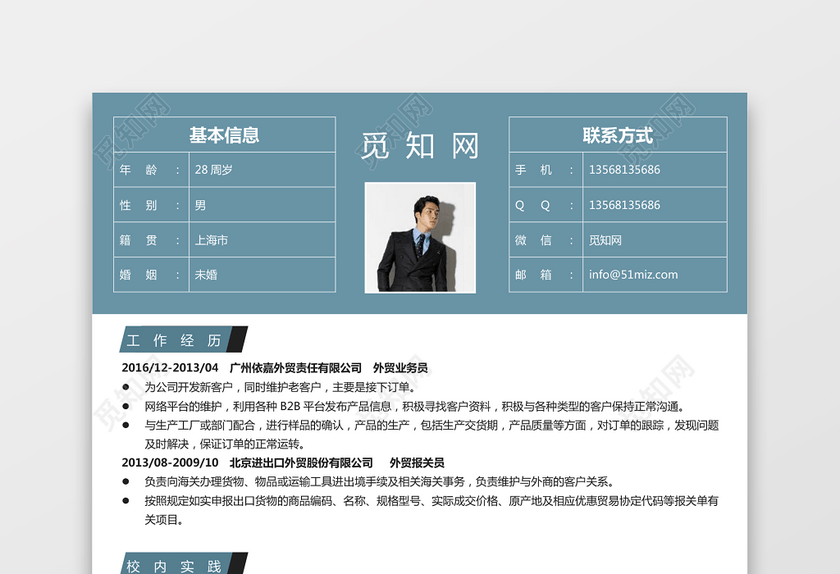Click the 基本信息 table header

pos(224,135)
